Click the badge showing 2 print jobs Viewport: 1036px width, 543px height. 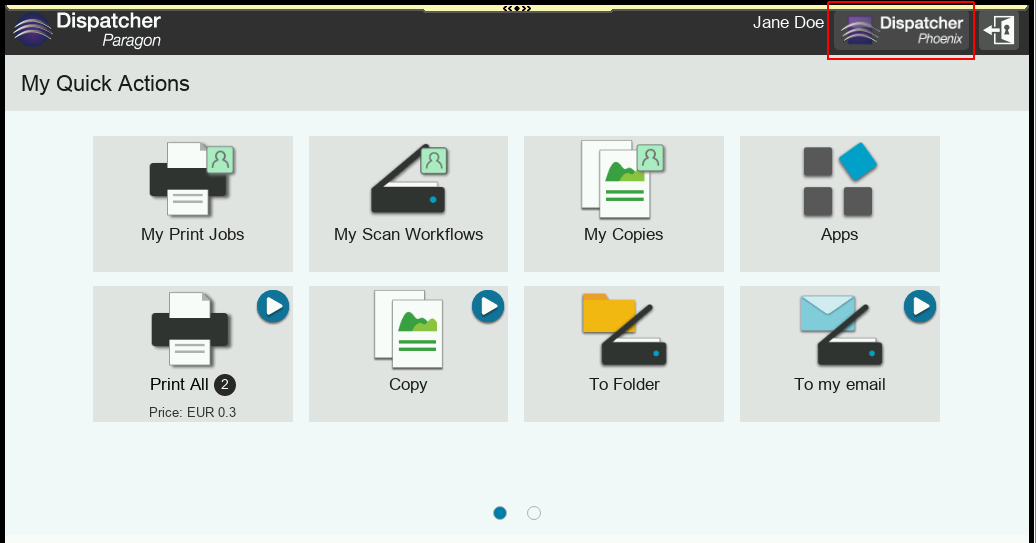225,384
